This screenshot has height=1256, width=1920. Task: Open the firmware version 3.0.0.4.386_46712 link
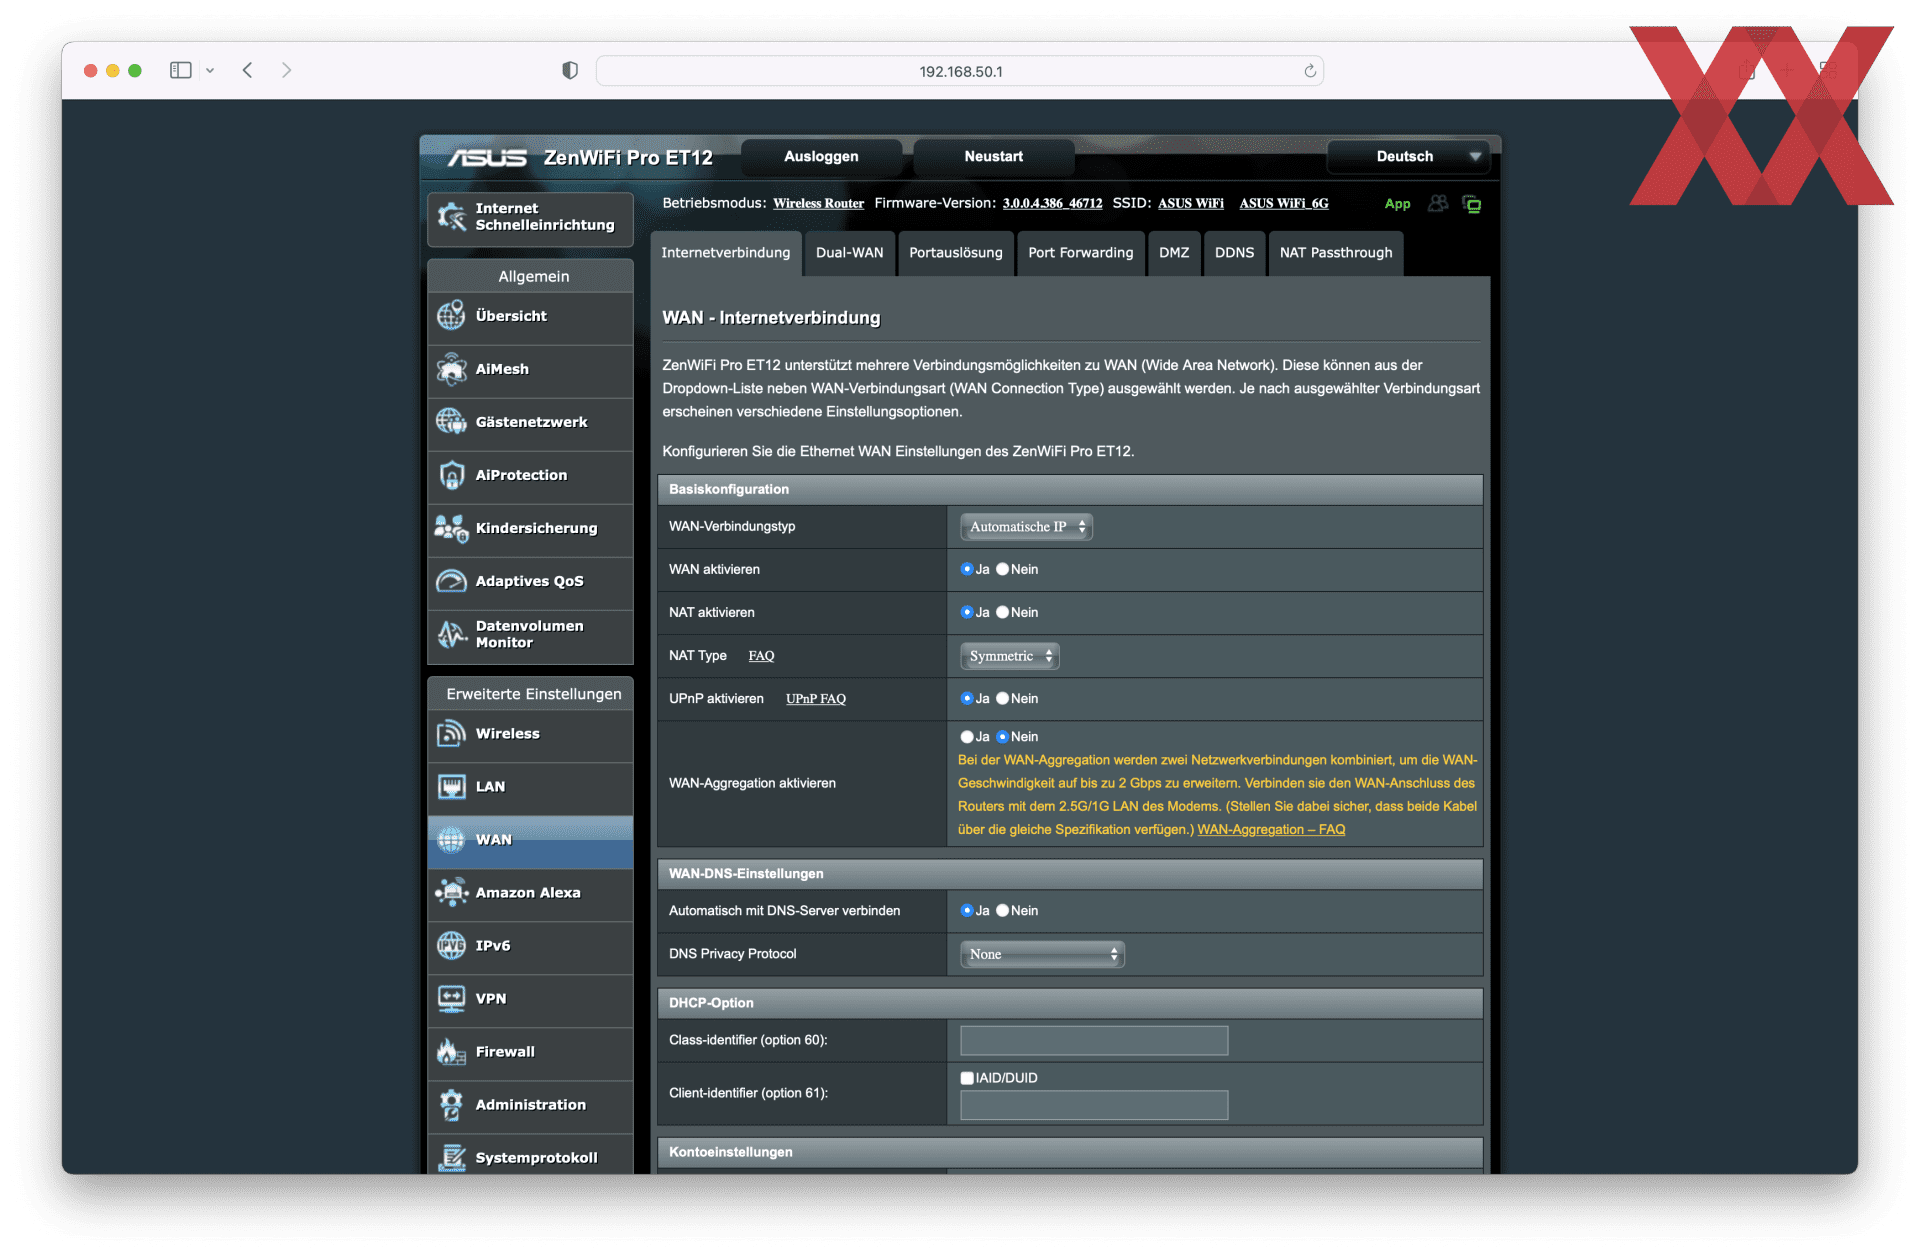click(1052, 204)
